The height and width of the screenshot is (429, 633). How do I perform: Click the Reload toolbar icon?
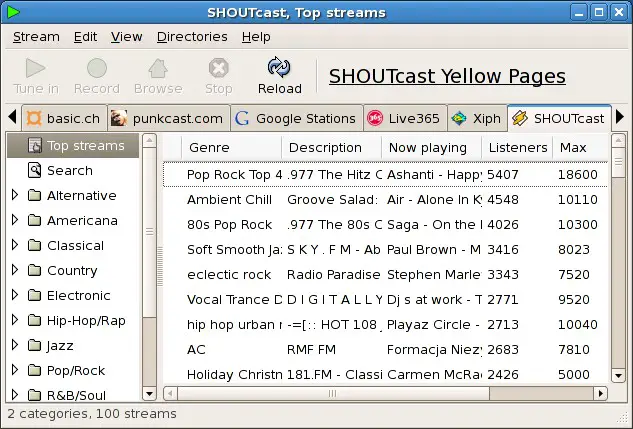(x=279, y=67)
